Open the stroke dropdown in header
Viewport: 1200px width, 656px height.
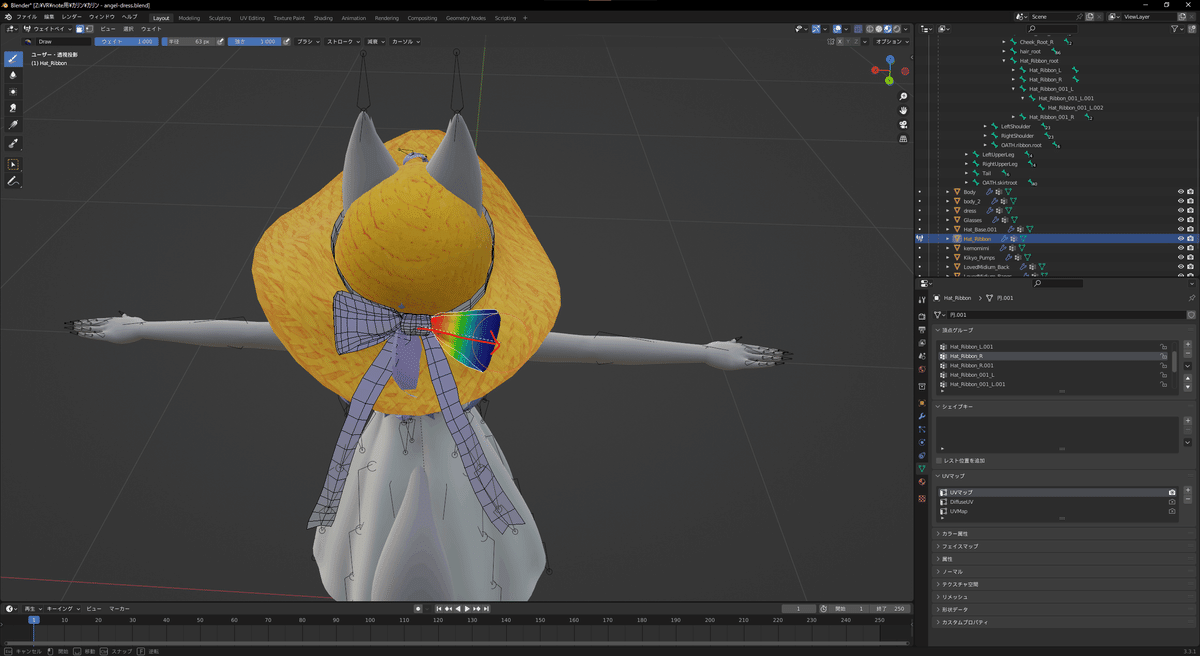coord(344,42)
